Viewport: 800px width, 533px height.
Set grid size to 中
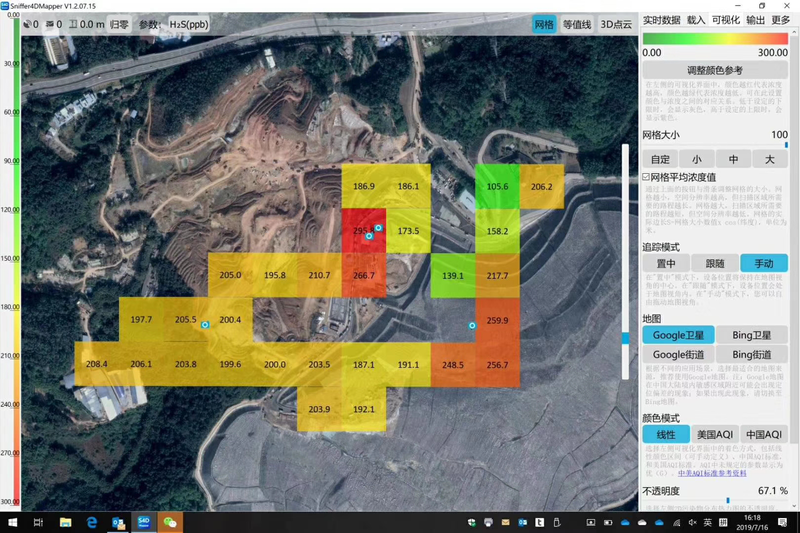click(733, 159)
